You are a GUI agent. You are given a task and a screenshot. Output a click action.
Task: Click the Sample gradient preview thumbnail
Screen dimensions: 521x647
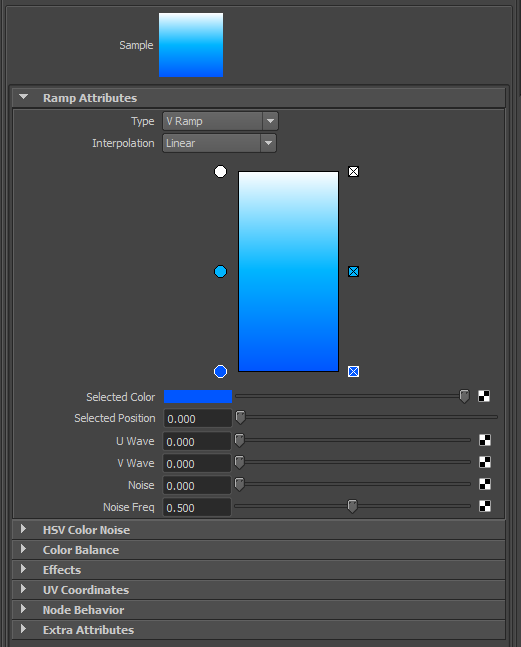click(191, 45)
